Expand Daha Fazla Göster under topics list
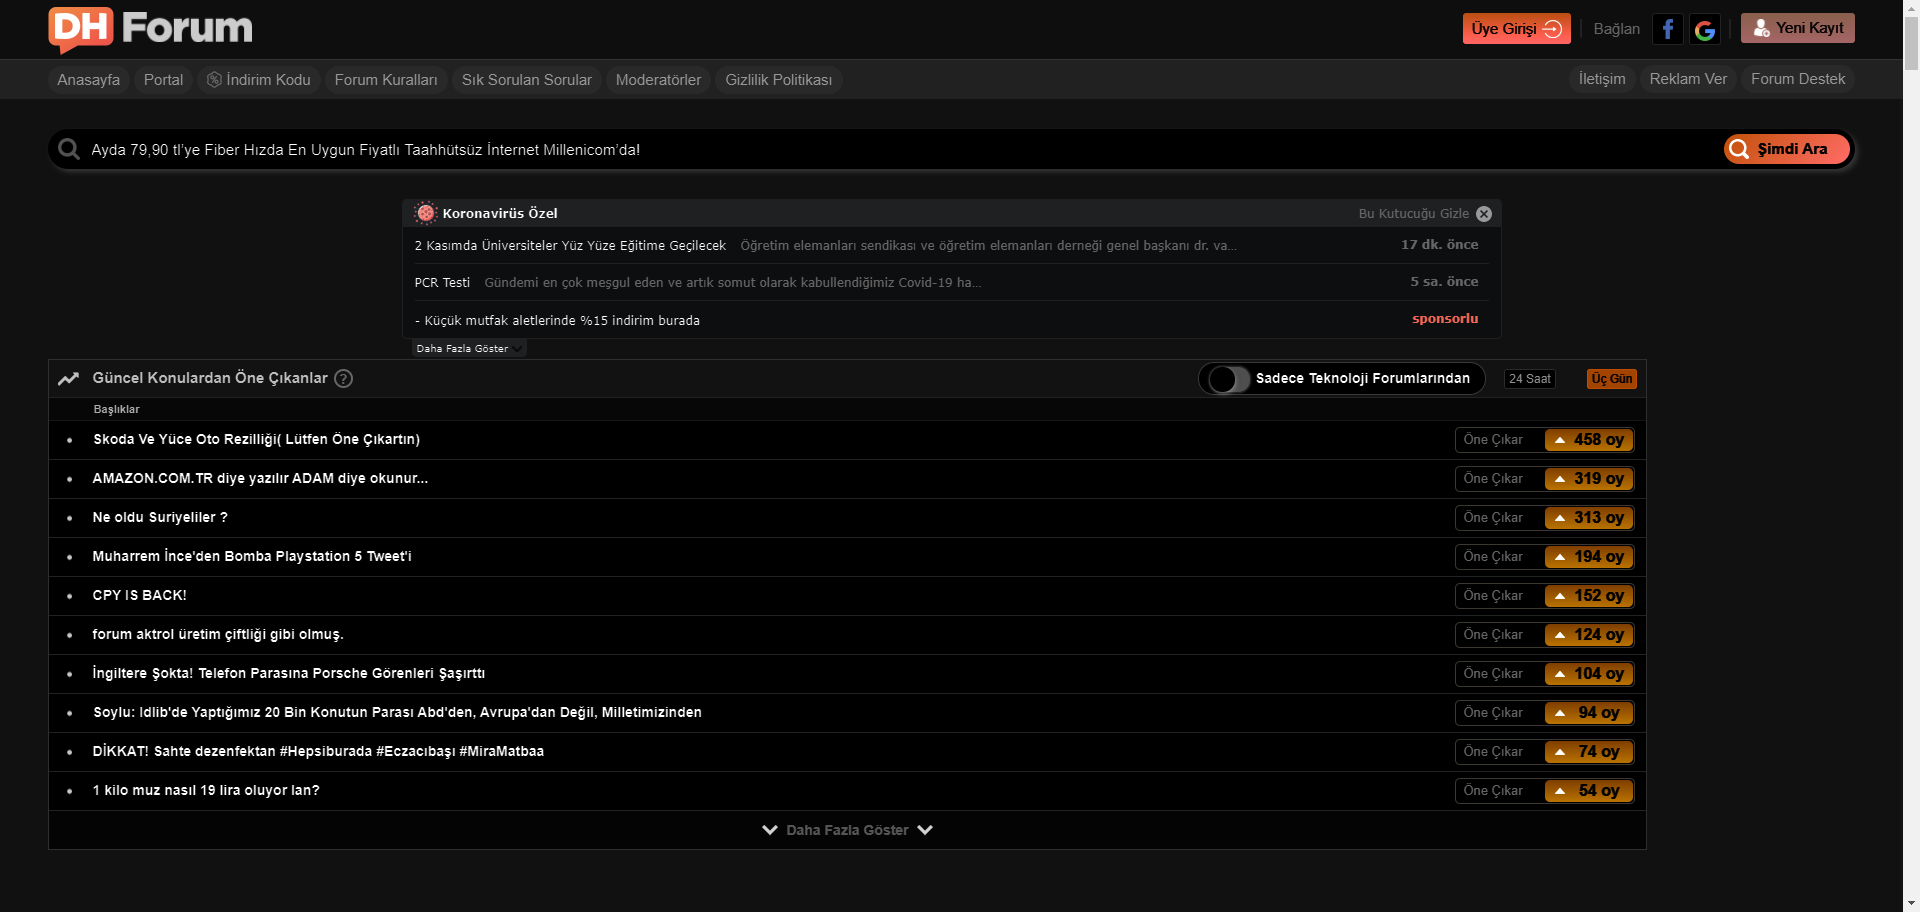Image resolution: width=1920 pixels, height=912 pixels. click(x=846, y=830)
